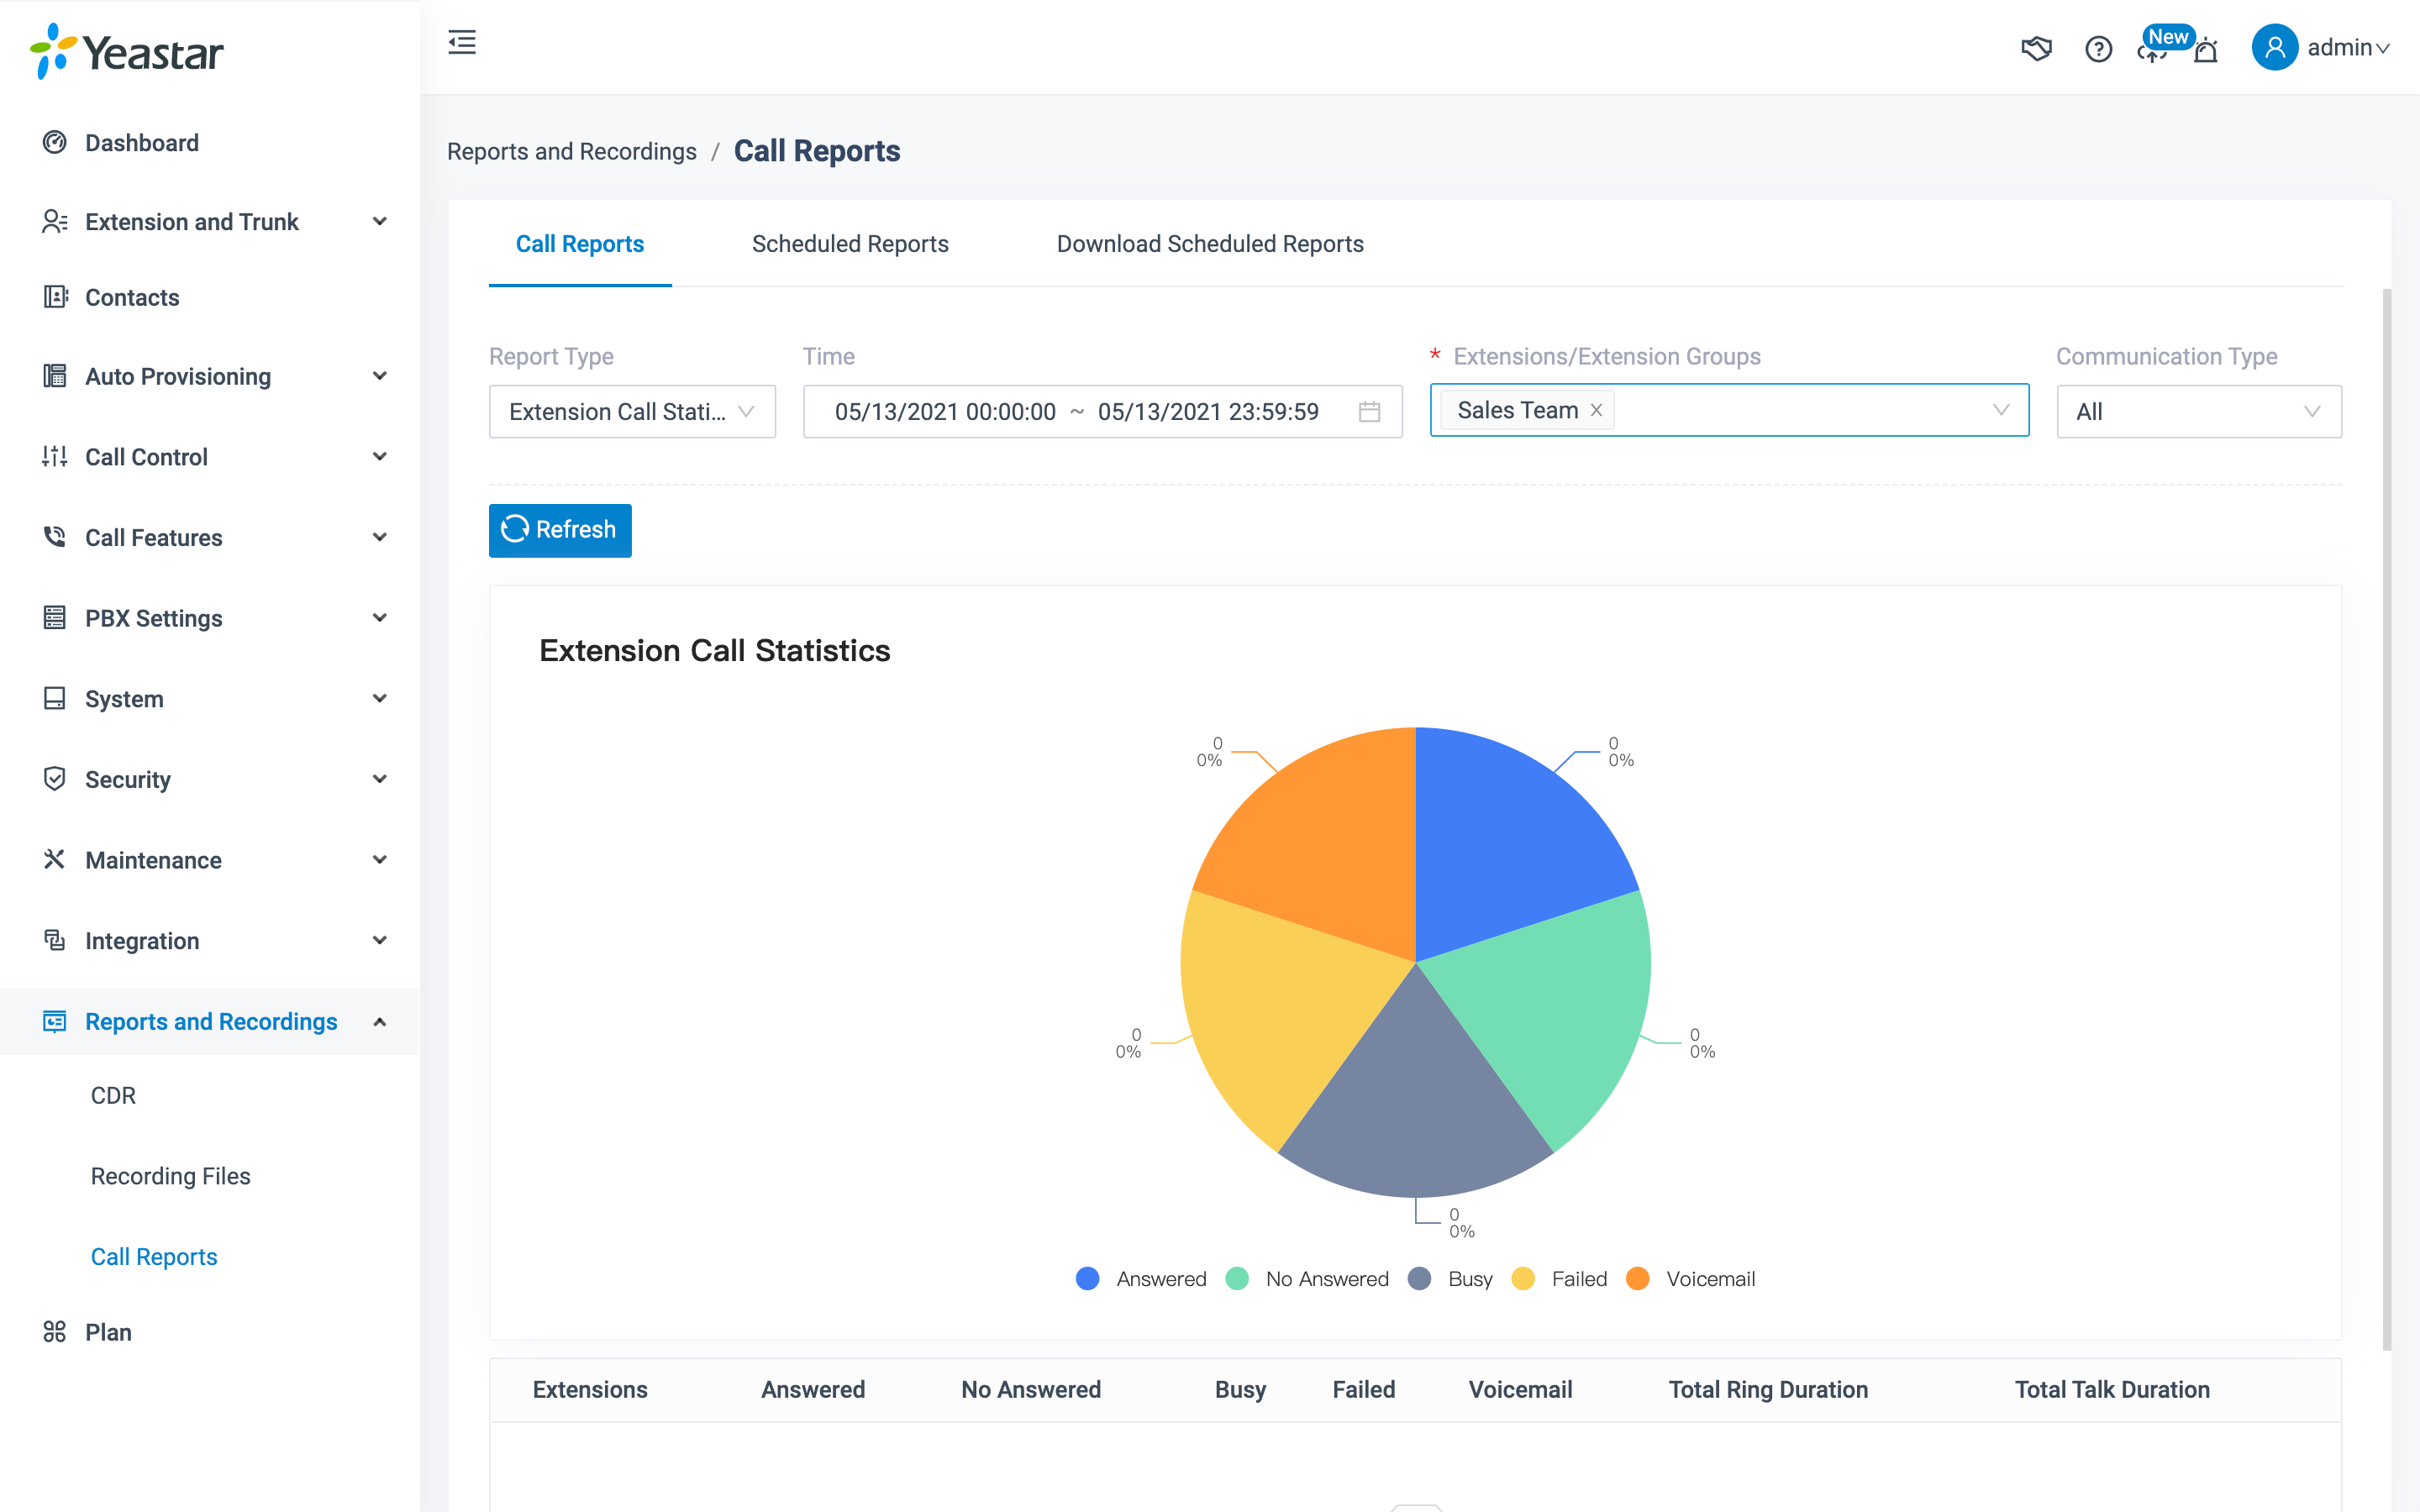Viewport: 2420px width, 1512px height.
Task: Open the Plan menu label
Action: 108,1331
